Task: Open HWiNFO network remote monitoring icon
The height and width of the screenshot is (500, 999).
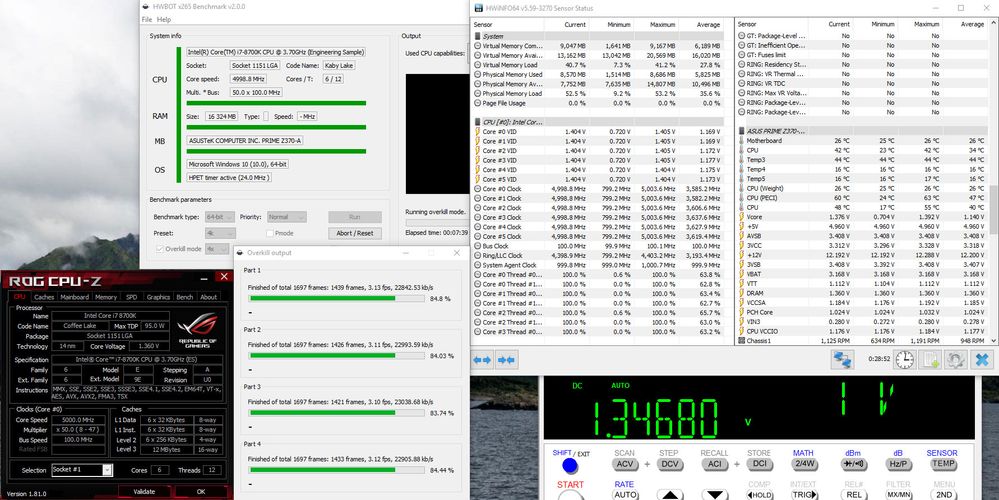Action: [x=842, y=360]
